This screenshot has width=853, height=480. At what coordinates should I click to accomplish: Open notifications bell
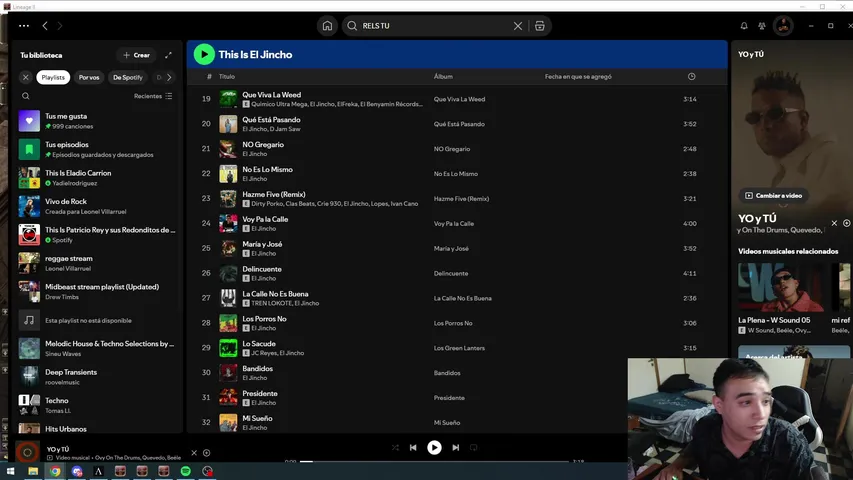click(x=744, y=26)
